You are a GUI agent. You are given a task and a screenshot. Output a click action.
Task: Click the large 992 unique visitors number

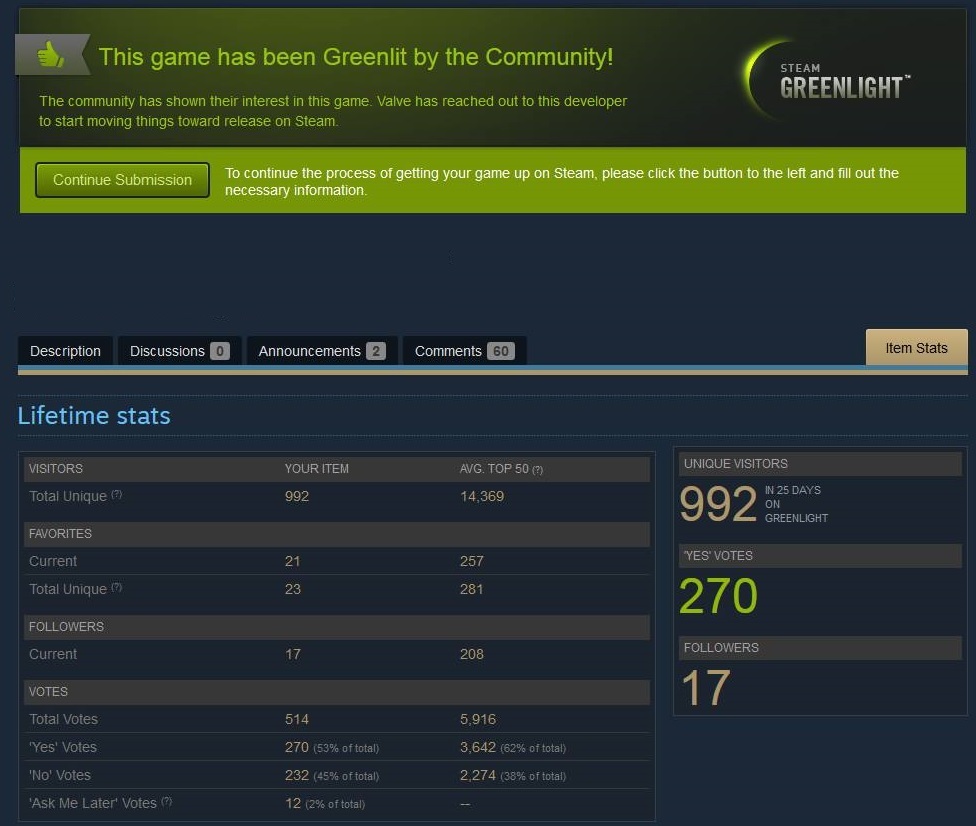coord(718,504)
